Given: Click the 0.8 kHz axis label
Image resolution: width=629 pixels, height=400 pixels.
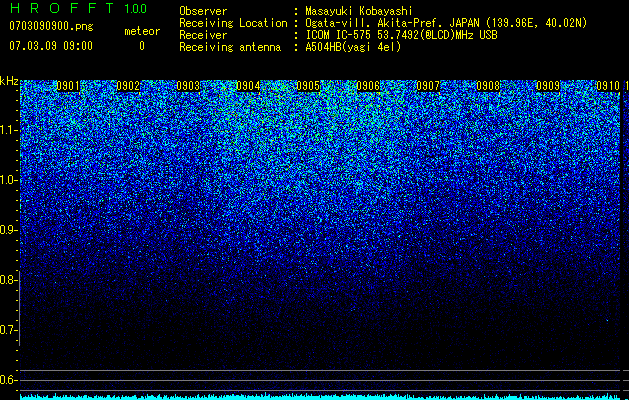Looking at the screenshot, I should (x=9, y=280).
